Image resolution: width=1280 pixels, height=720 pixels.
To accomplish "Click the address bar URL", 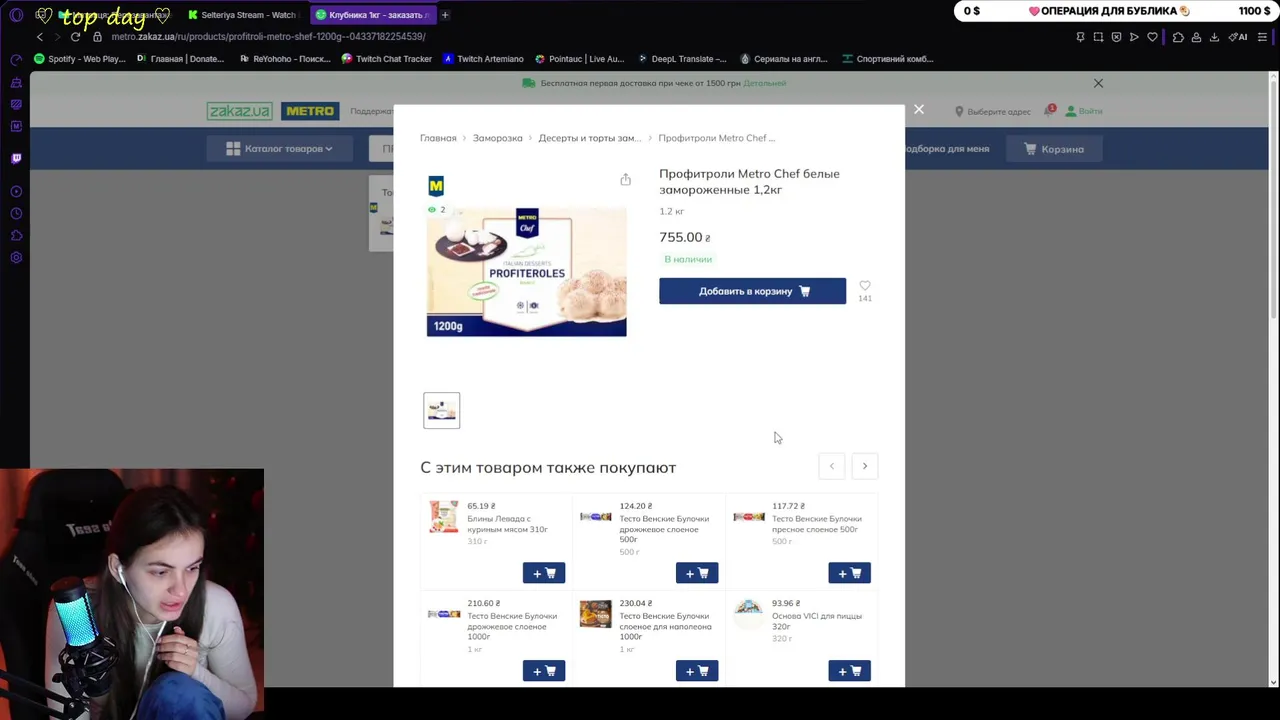I will pos(268,37).
